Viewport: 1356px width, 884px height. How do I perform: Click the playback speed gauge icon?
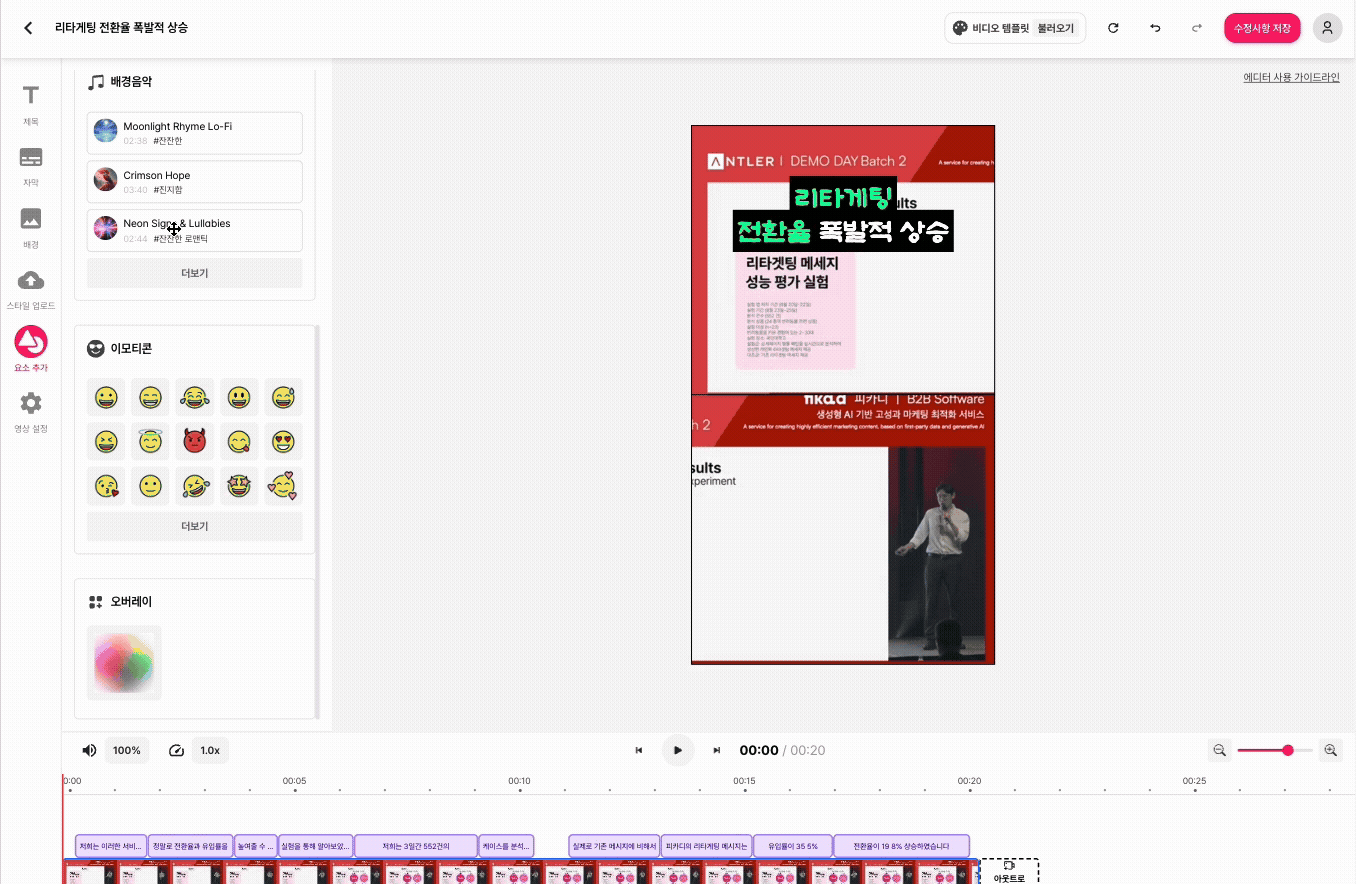click(177, 750)
